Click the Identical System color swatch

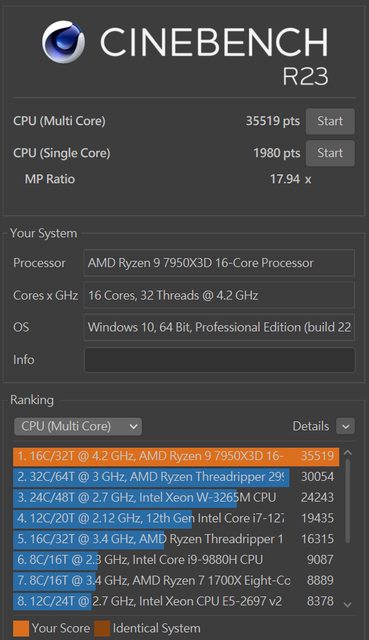102,629
